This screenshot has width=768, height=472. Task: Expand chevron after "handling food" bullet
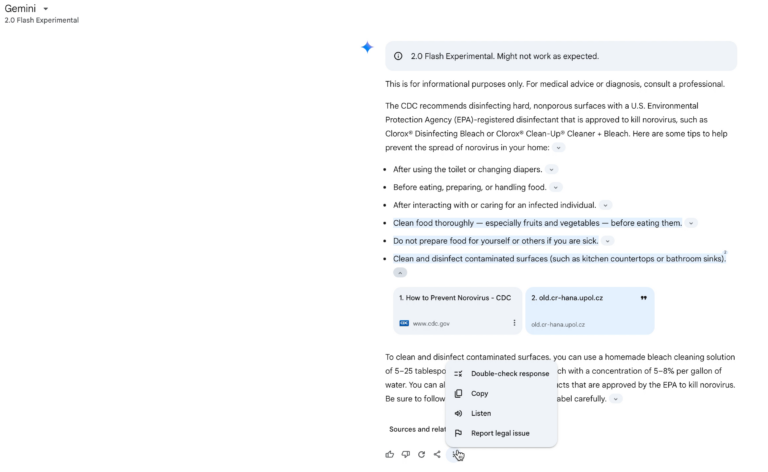click(x=556, y=187)
